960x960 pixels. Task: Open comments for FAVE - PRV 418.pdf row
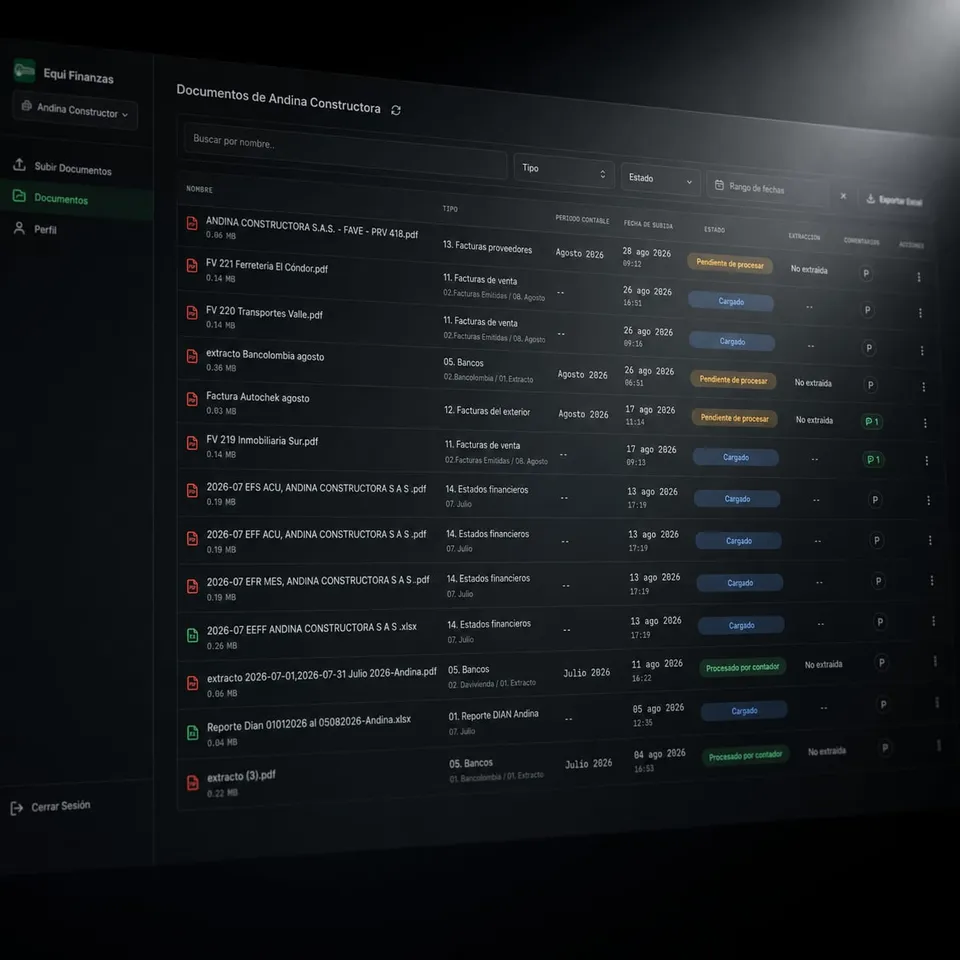(x=866, y=274)
